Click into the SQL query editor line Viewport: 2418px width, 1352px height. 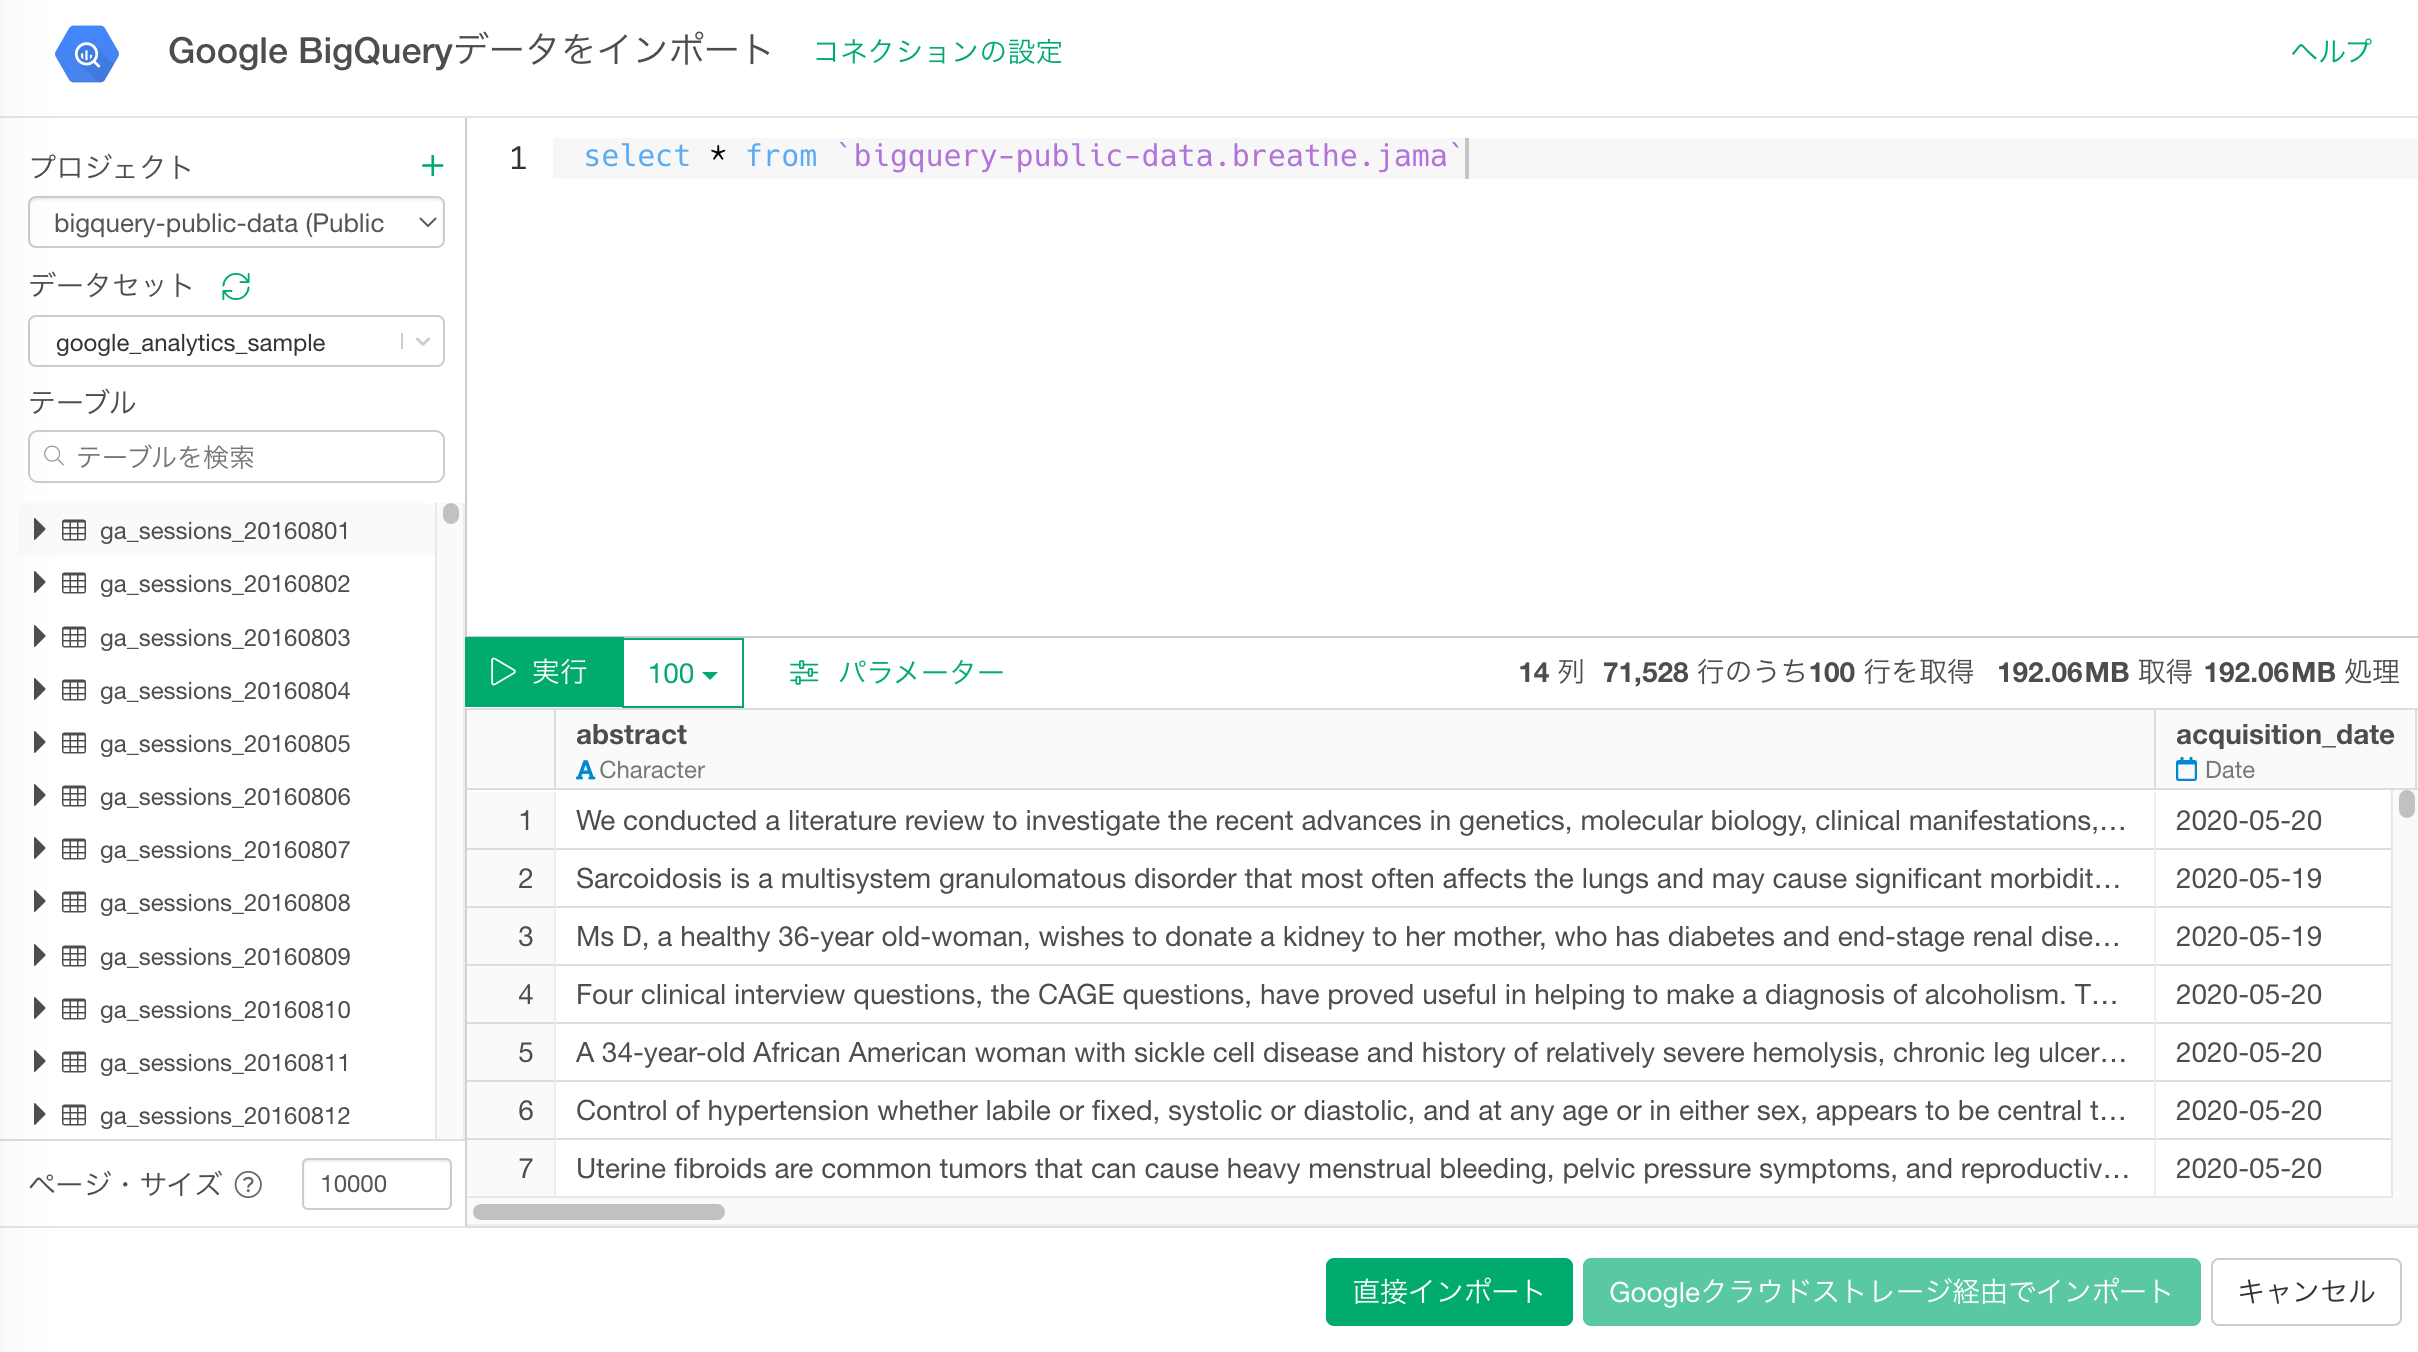(1485, 158)
